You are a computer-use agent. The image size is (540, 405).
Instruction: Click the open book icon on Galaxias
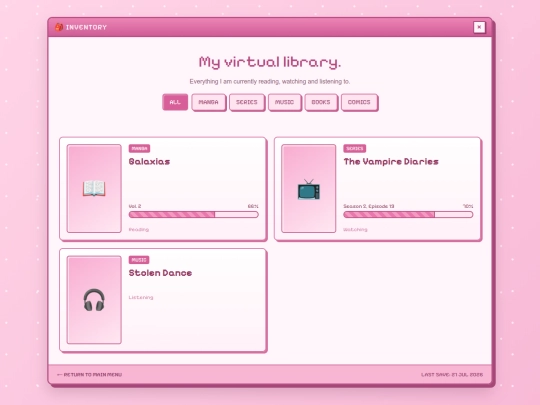94,188
